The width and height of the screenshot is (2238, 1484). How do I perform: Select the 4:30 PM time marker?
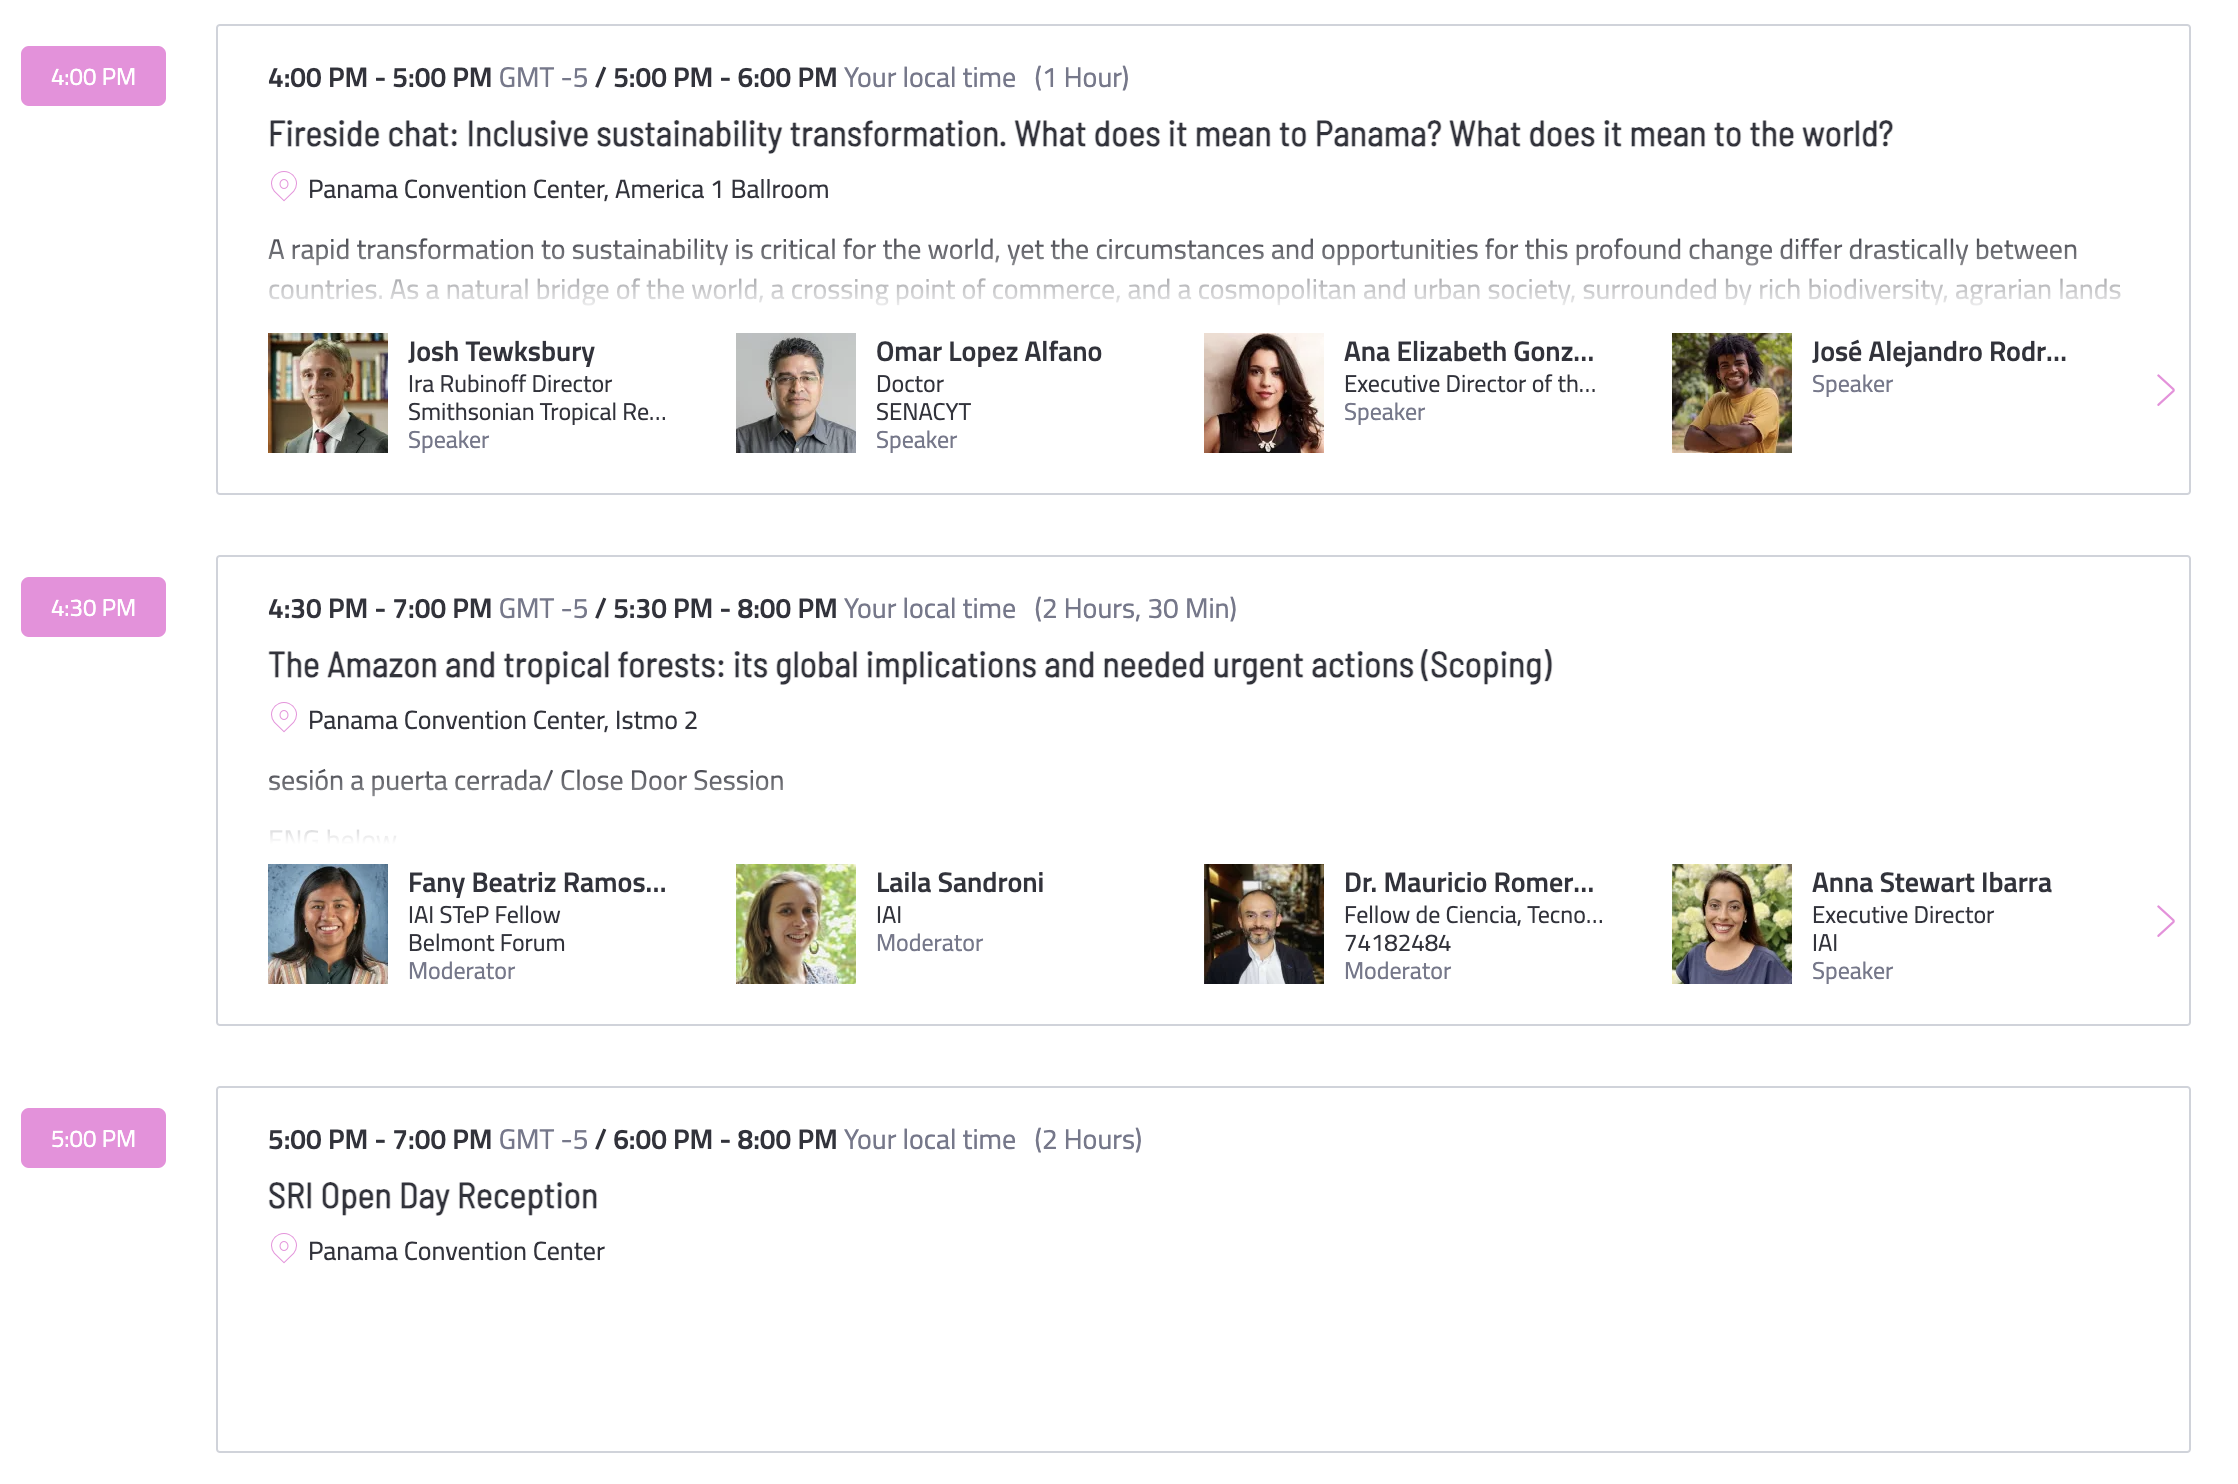pyautogui.click(x=93, y=607)
